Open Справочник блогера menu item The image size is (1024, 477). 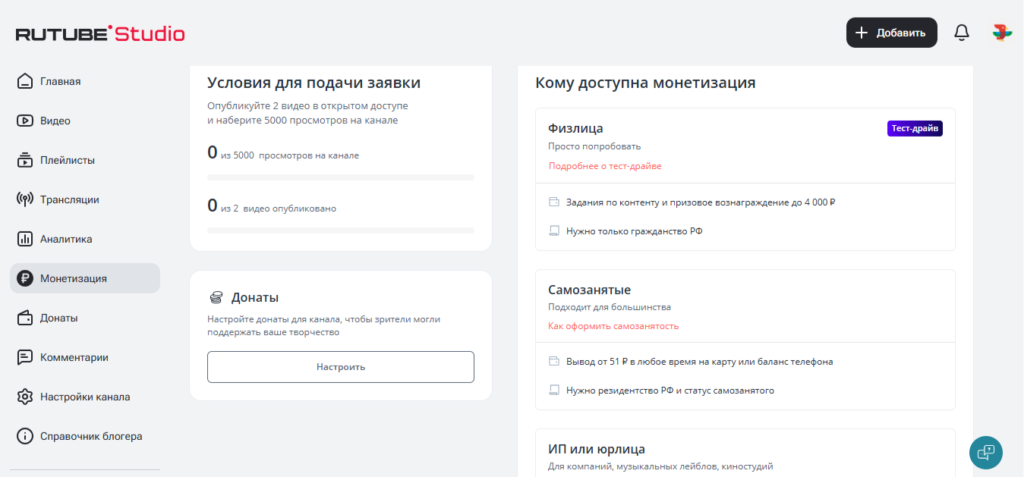pos(85,436)
